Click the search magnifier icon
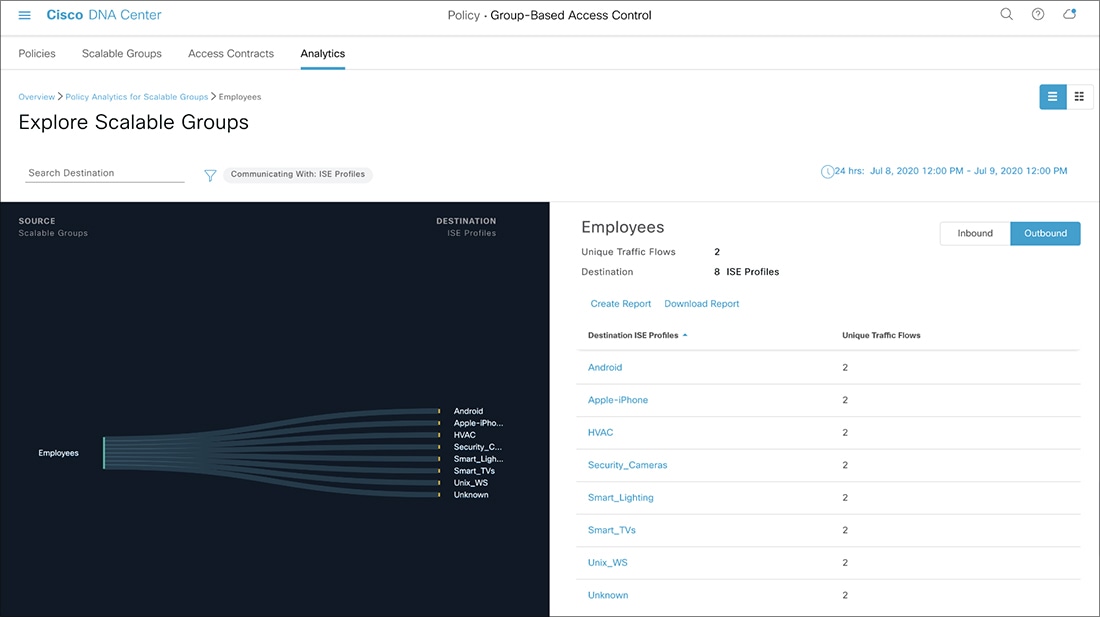Screen dimensions: 1100x617 pyautogui.click(x=1007, y=15)
